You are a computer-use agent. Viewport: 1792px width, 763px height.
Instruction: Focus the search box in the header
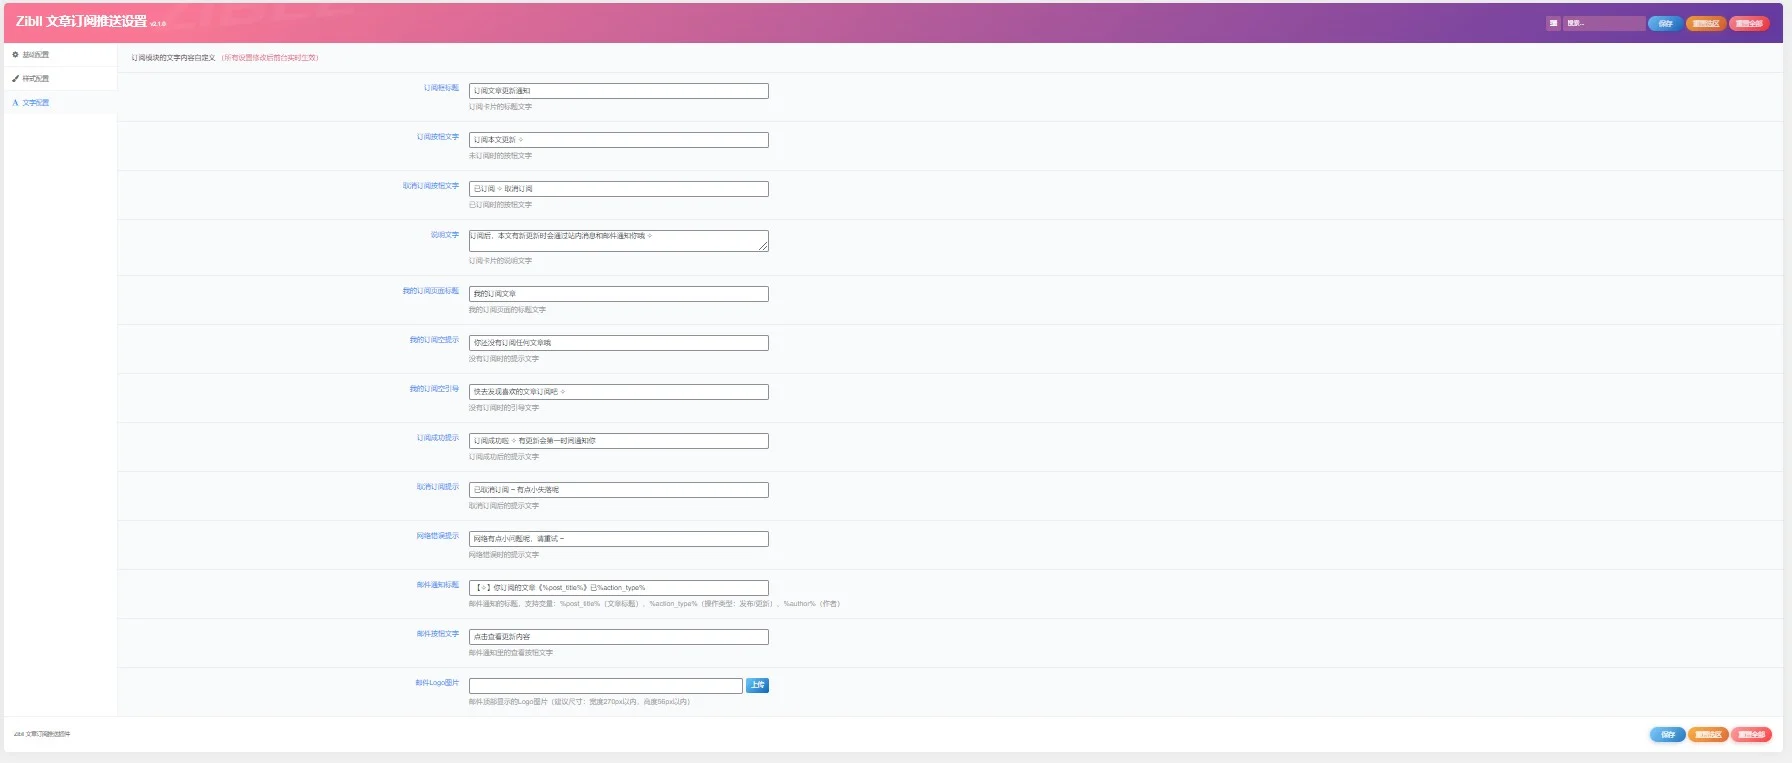(1604, 23)
